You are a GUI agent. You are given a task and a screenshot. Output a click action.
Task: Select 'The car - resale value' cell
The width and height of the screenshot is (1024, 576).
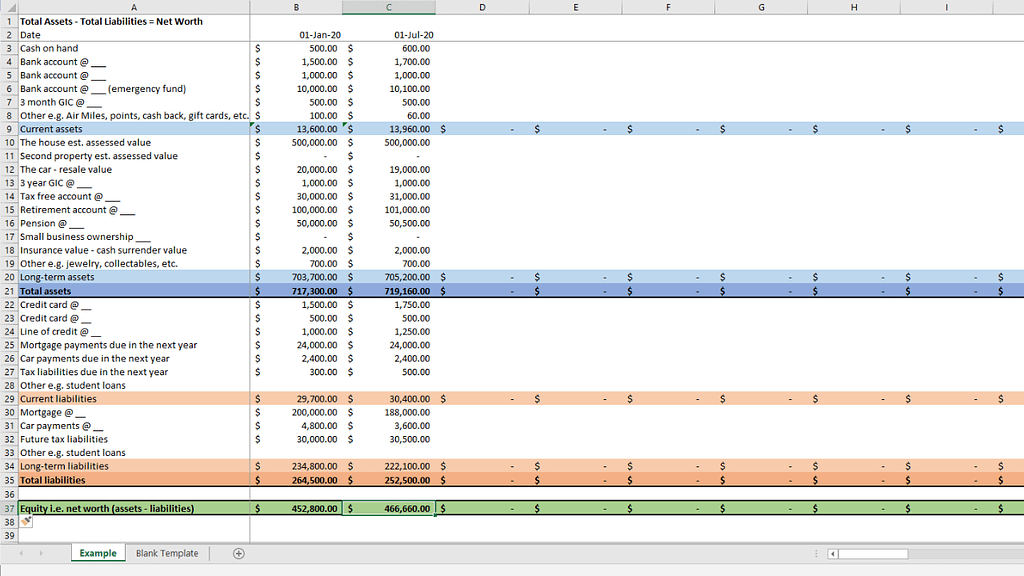134,169
